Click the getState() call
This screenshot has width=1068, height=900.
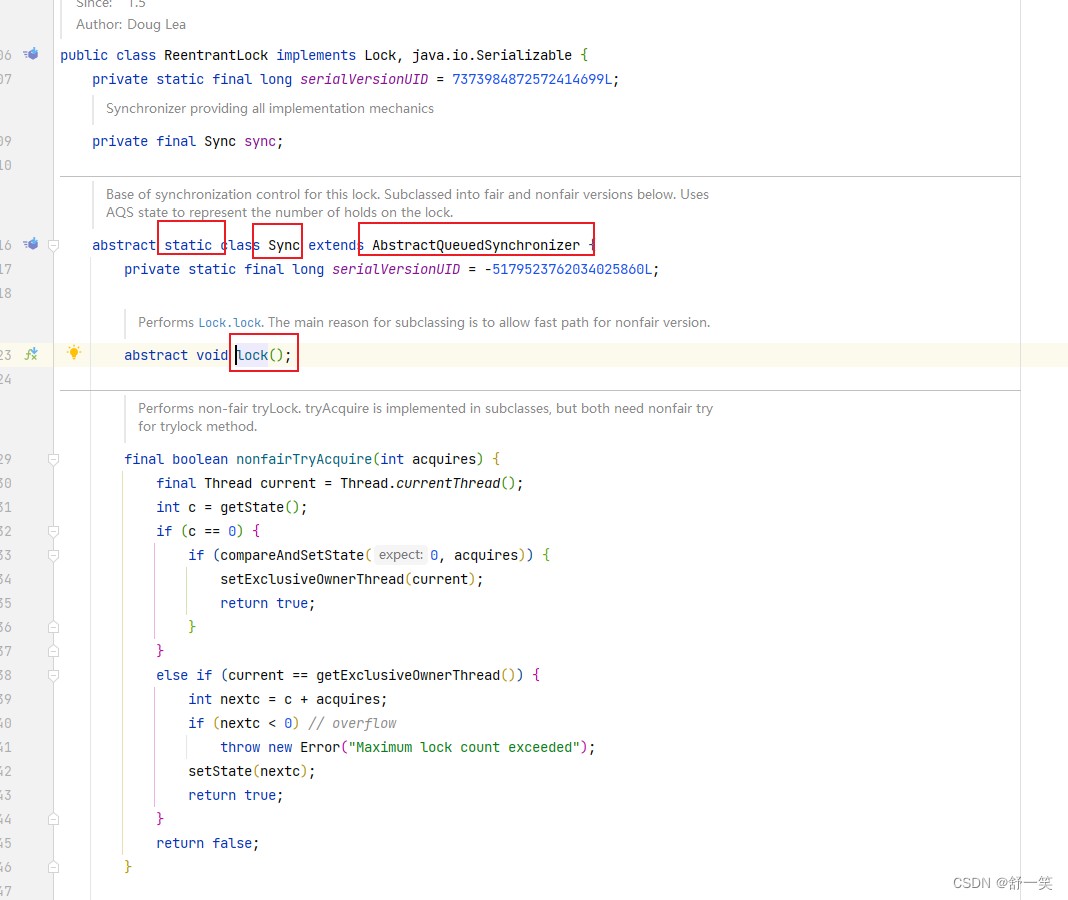260,507
